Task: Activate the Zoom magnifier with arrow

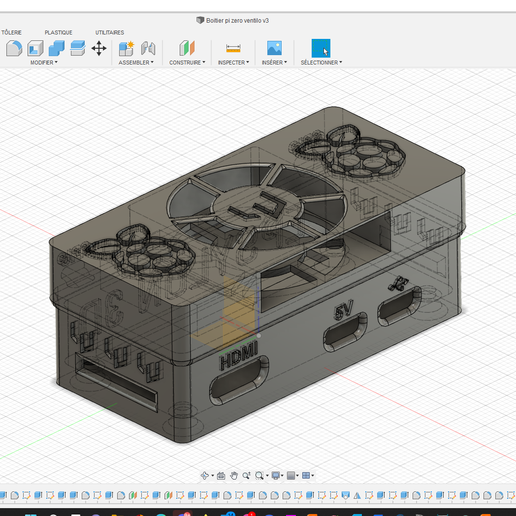Action: [246, 475]
